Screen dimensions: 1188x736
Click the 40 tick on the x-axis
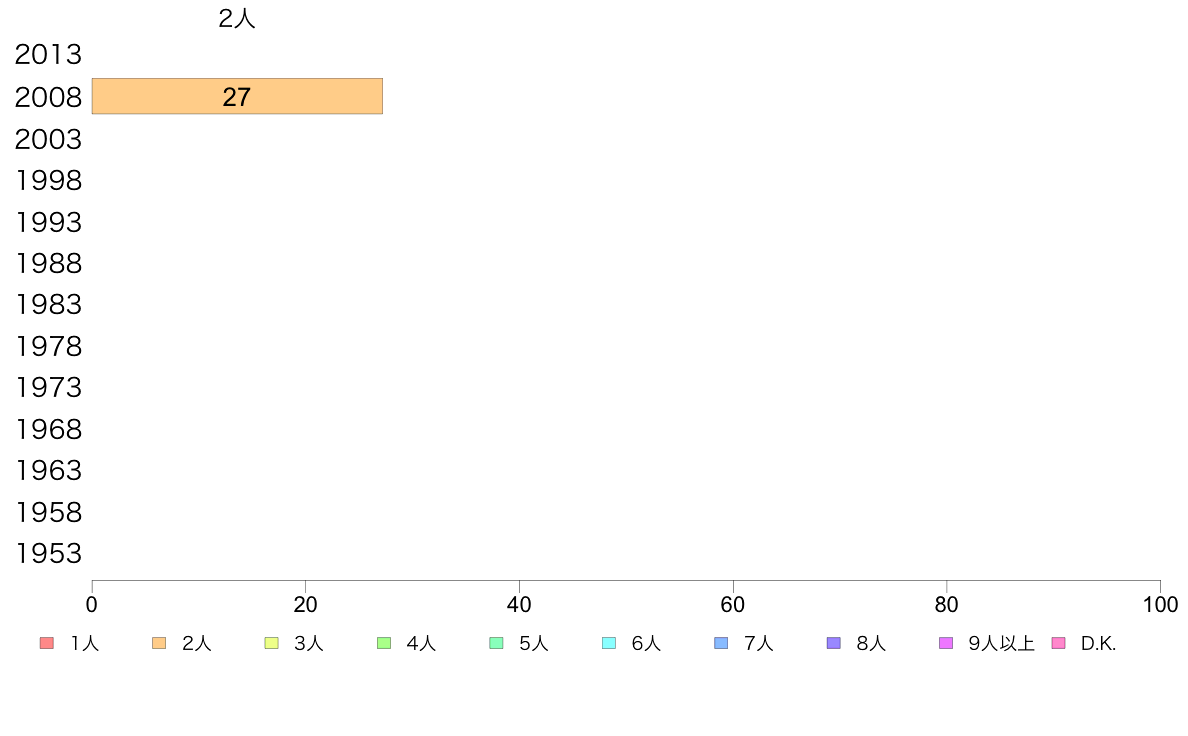519,604
